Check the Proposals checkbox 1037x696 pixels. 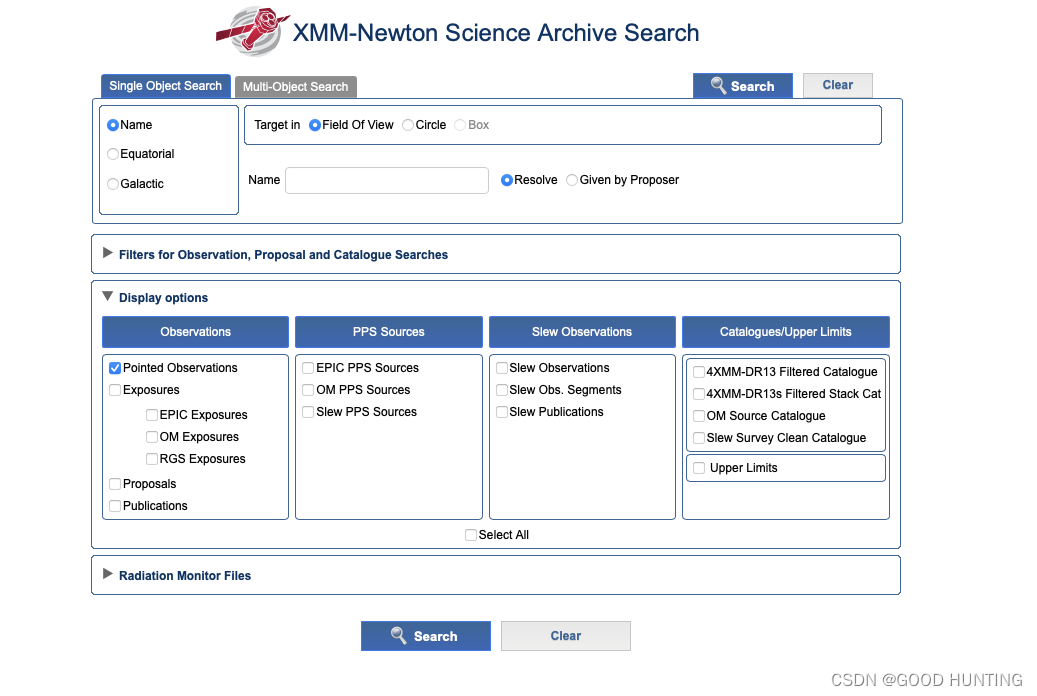[x=115, y=484]
